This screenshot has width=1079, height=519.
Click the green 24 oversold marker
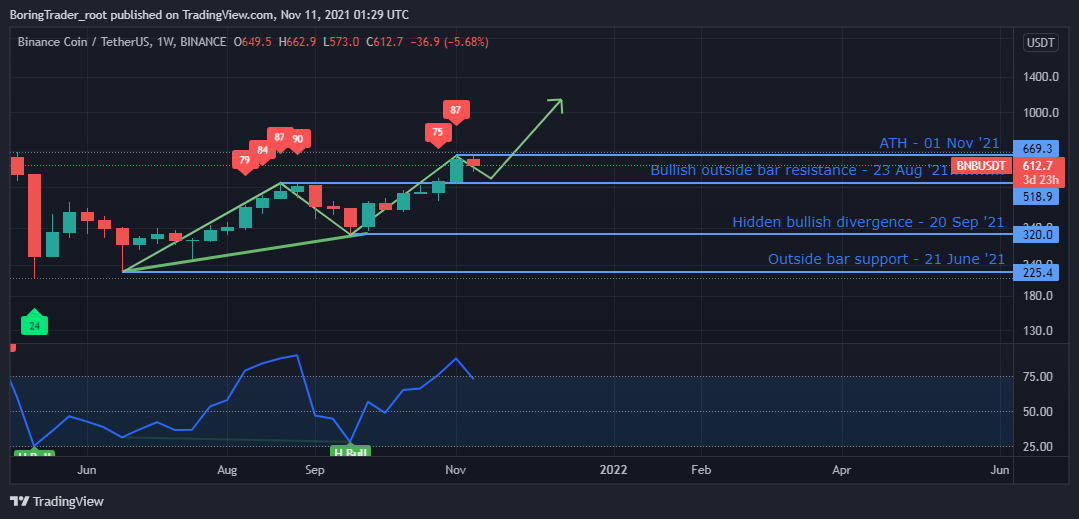click(34, 325)
